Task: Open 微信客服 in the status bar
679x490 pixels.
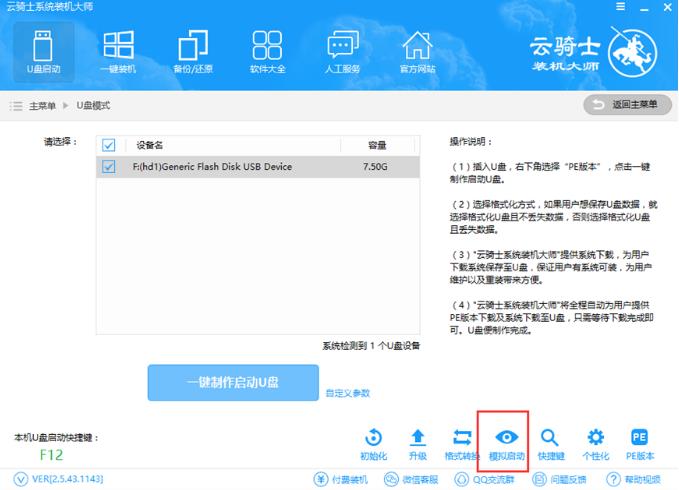Action: [x=411, y=479]
